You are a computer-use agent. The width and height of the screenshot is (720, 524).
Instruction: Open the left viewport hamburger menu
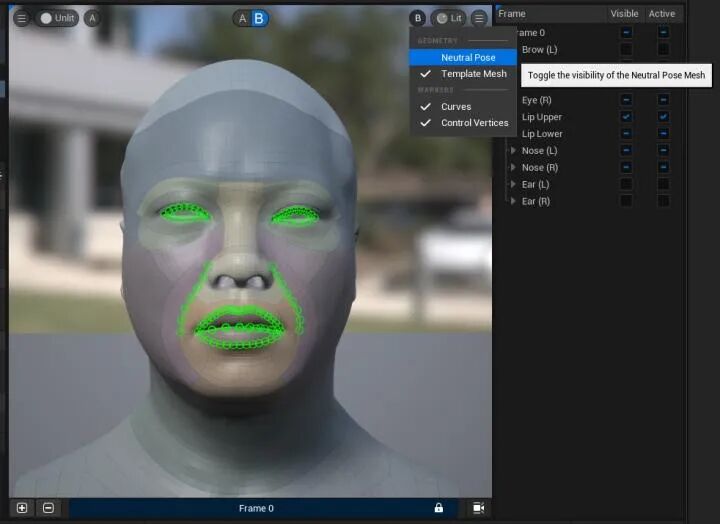[22, 18]
